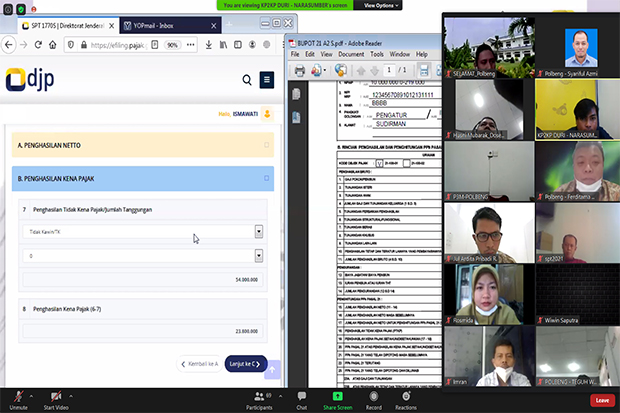The width and height of the screenshot is (620, 413).
Task: Expand the arrow next to Participants
Action: click(x=280, y=396)
